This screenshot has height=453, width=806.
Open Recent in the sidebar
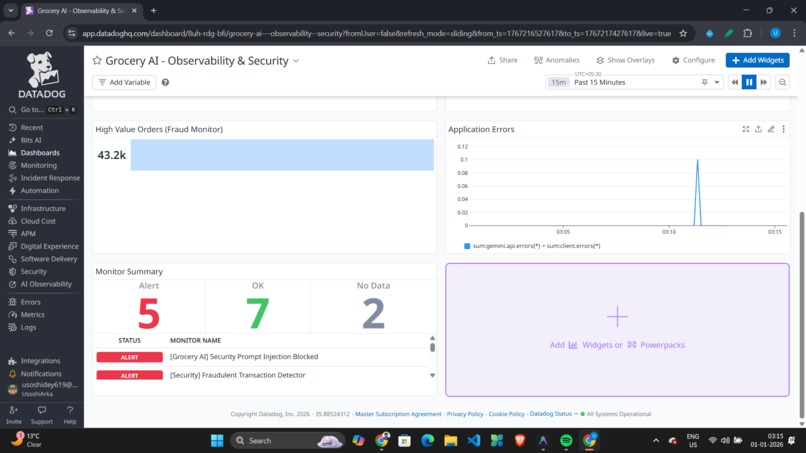31,128
